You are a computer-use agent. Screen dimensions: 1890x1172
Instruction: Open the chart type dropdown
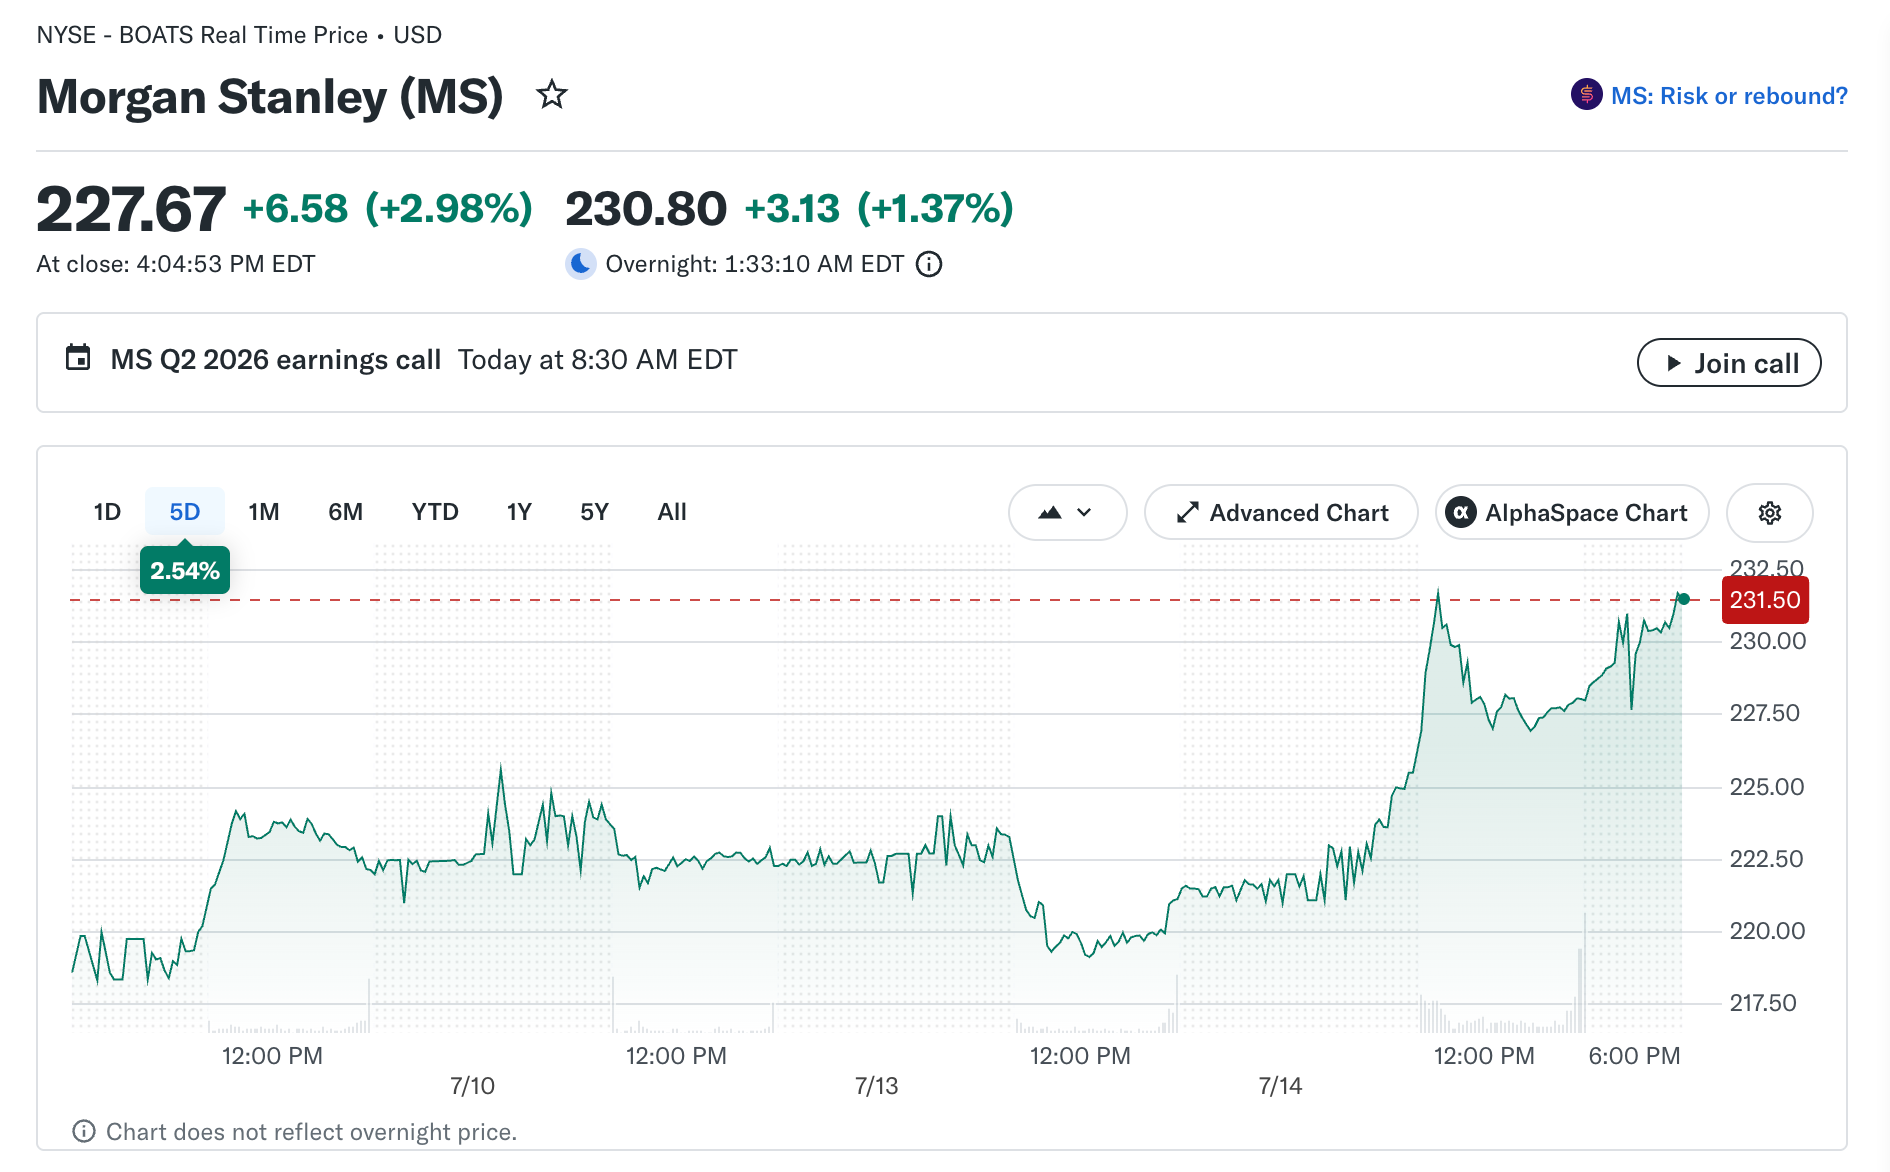pos(1067,513)
